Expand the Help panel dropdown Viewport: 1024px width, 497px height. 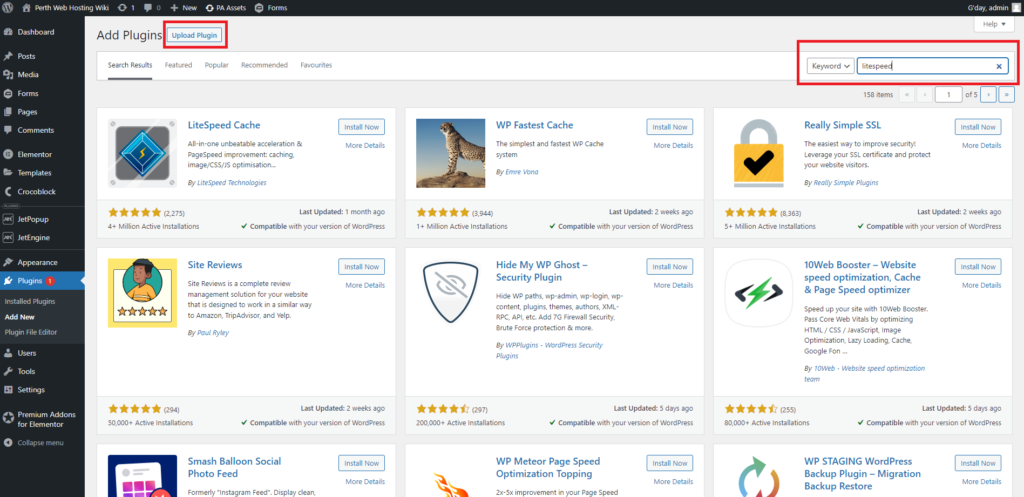coord(994,24)
